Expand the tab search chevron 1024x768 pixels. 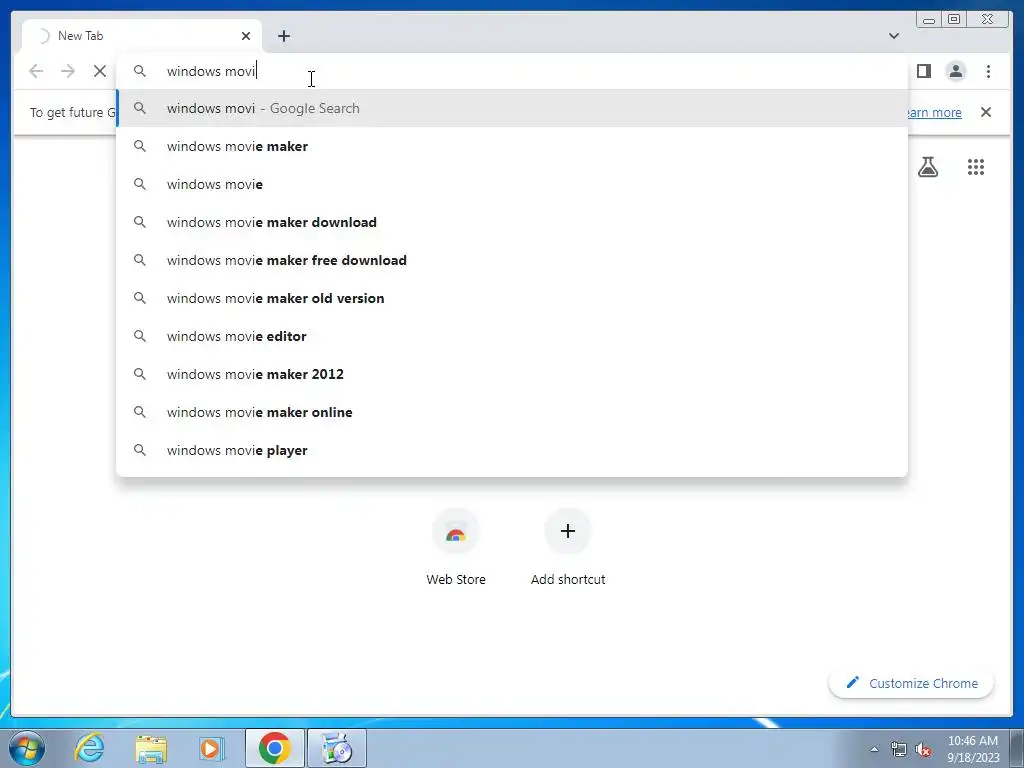click(x=893, y=36)
